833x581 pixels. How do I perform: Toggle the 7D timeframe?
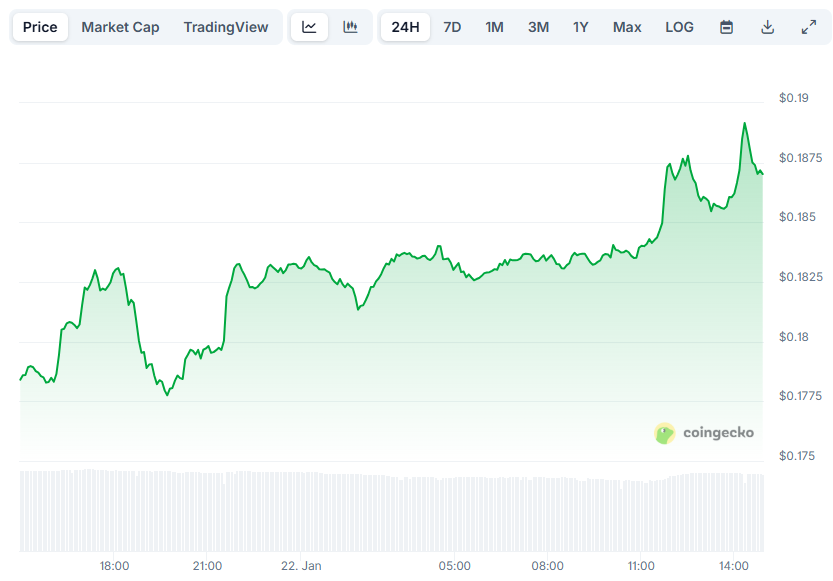coord(451,27)
